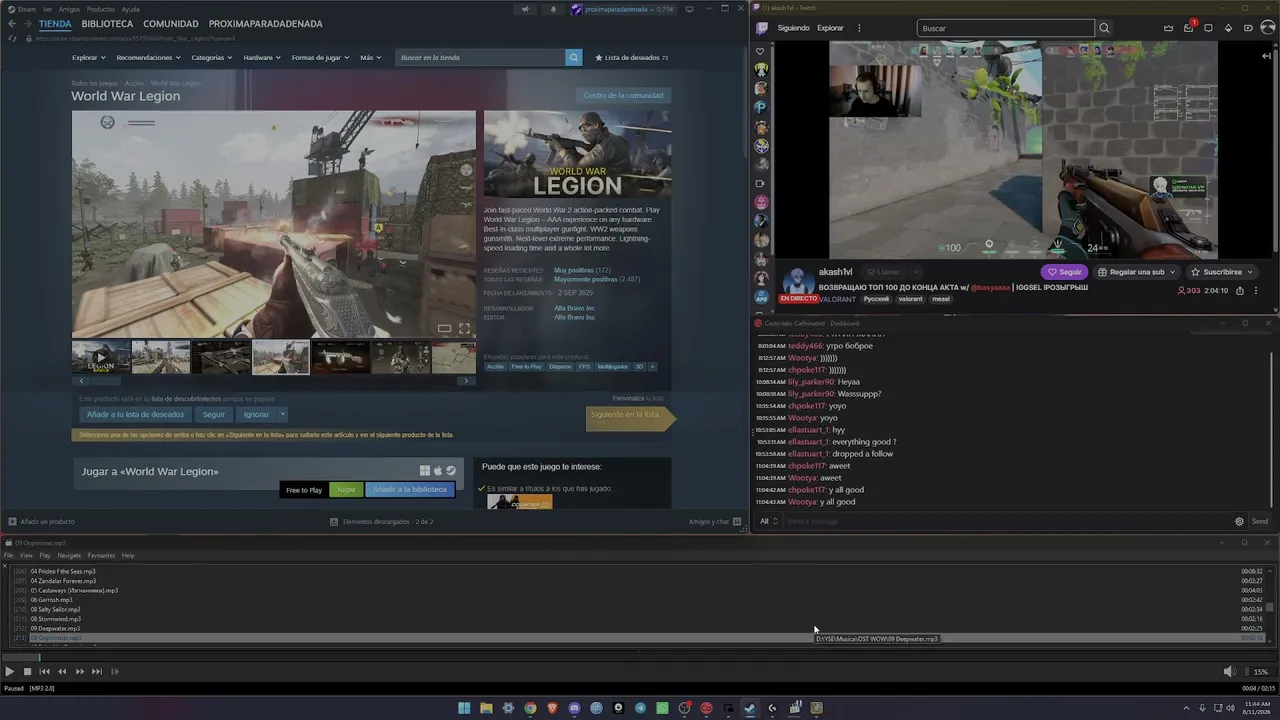Expand Explorar dropdown in Steam store

point(89,58)
